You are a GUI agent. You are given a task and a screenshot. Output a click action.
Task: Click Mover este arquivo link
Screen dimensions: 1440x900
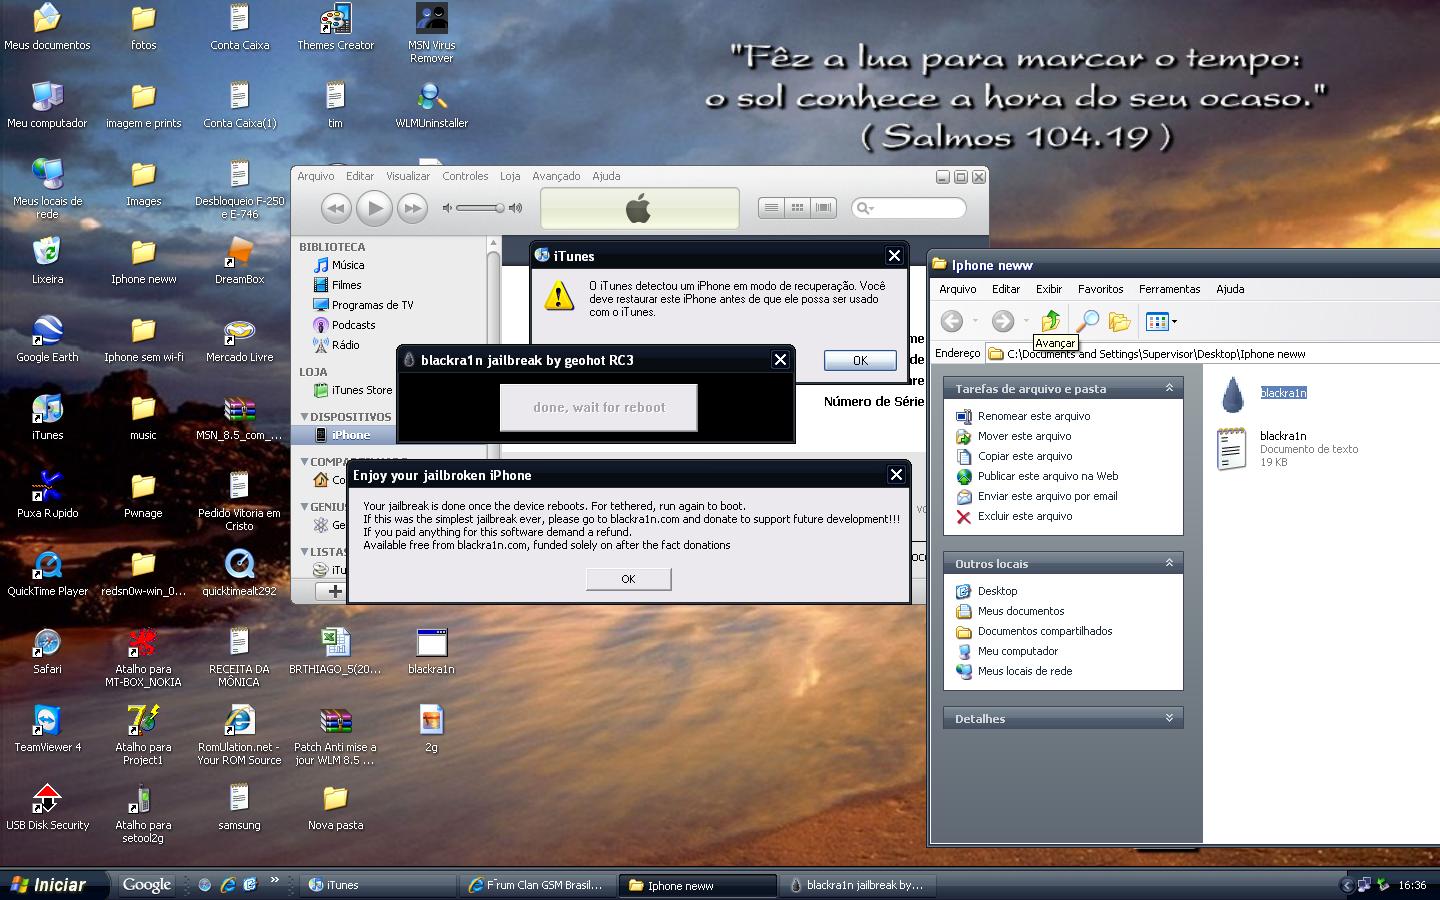(1024, 436)
